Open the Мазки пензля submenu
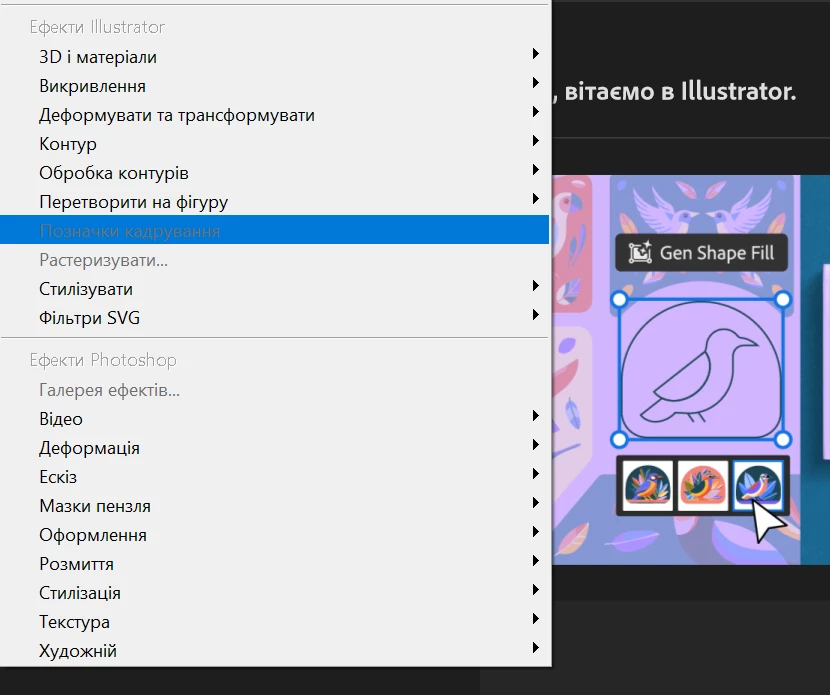The height and width of the screenshot is (695, 830). click(275, 506)
